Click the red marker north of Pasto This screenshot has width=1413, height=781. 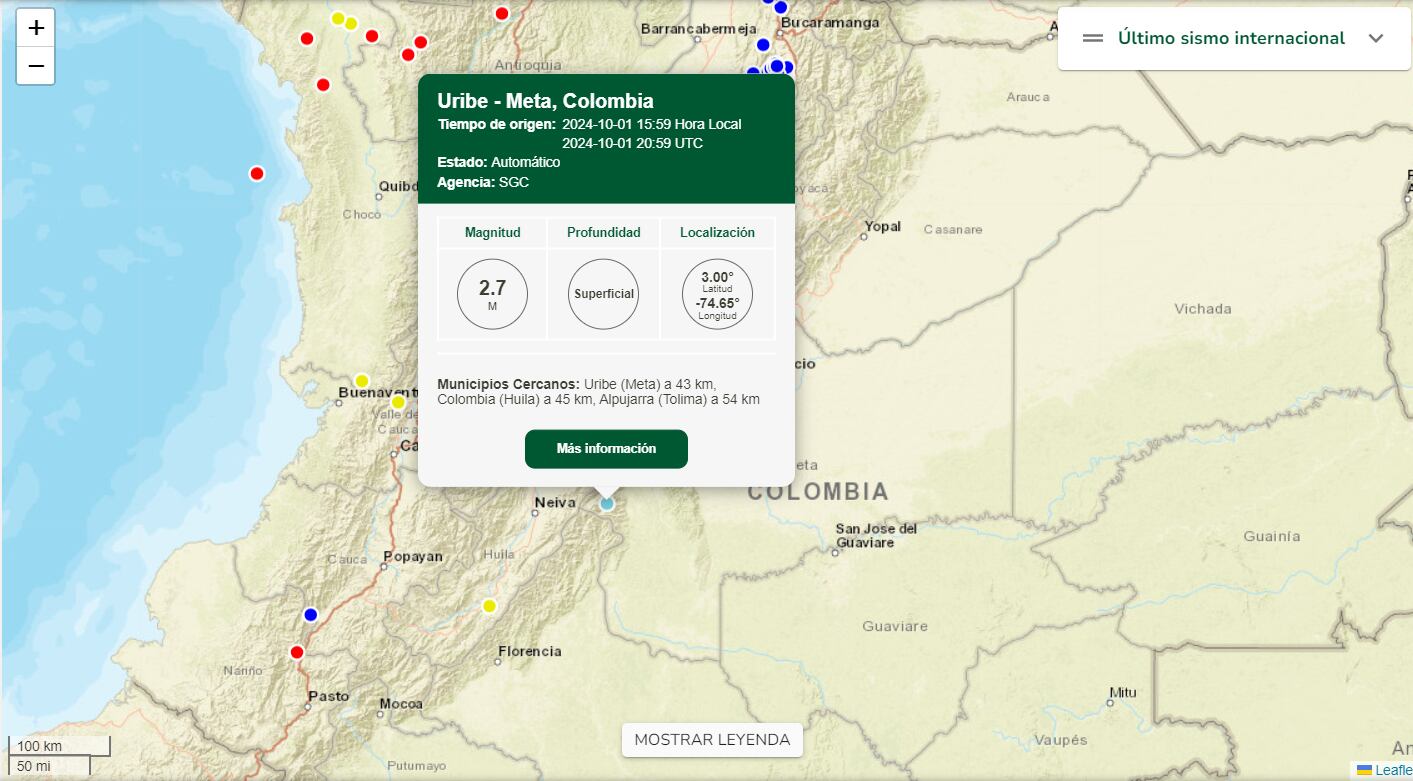click(297, 652)
